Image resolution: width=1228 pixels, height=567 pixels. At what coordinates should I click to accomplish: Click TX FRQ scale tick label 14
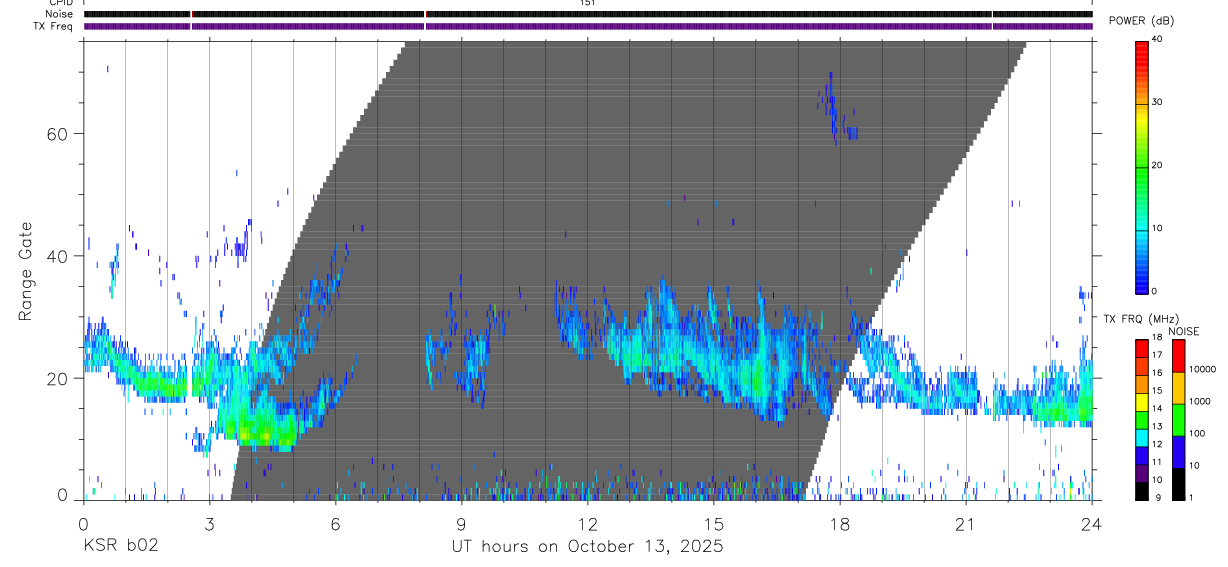click(x=1157, y=408)
